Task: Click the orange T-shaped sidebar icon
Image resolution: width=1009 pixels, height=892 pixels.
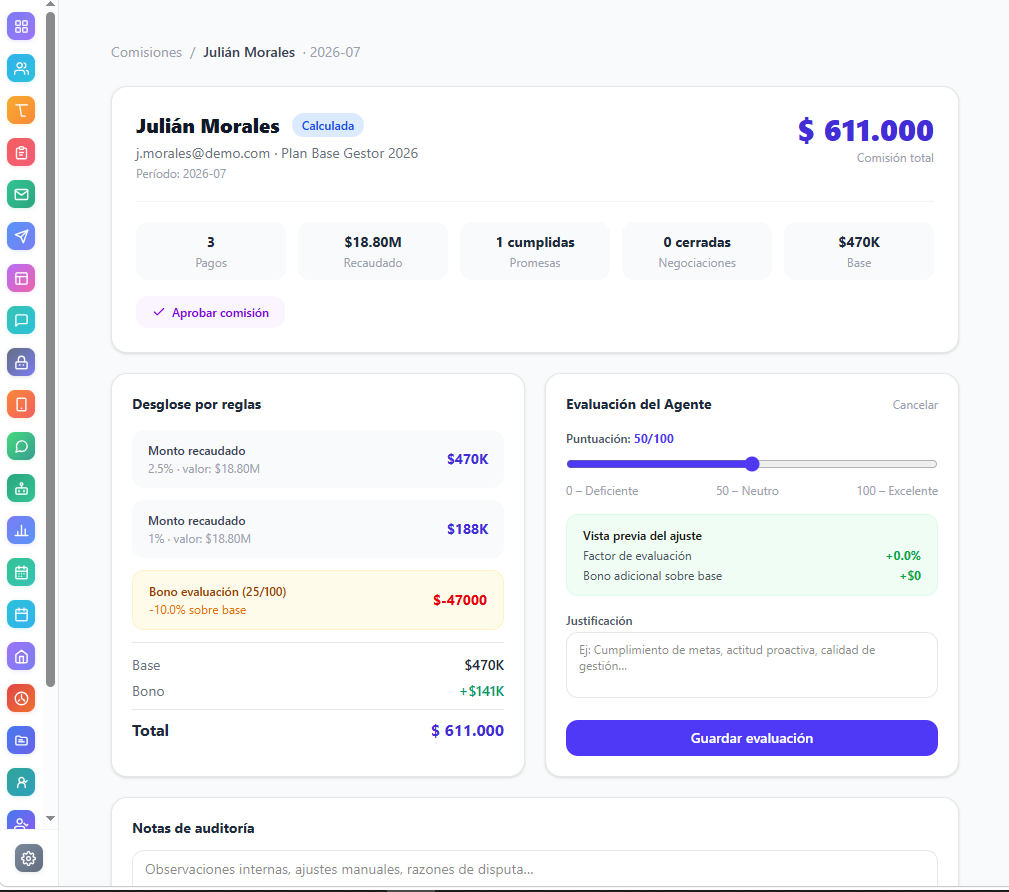Action: 21,110
